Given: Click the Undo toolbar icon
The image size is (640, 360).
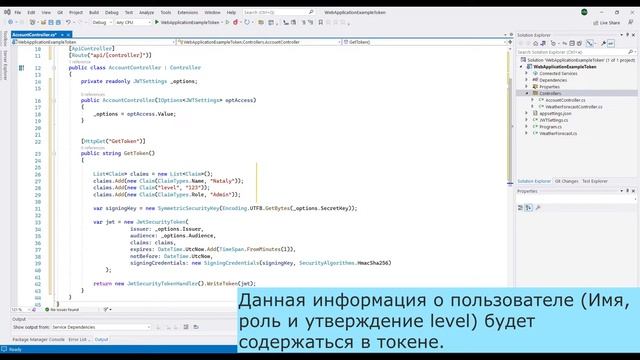Looking at the screenshot, I should [68, 22].
